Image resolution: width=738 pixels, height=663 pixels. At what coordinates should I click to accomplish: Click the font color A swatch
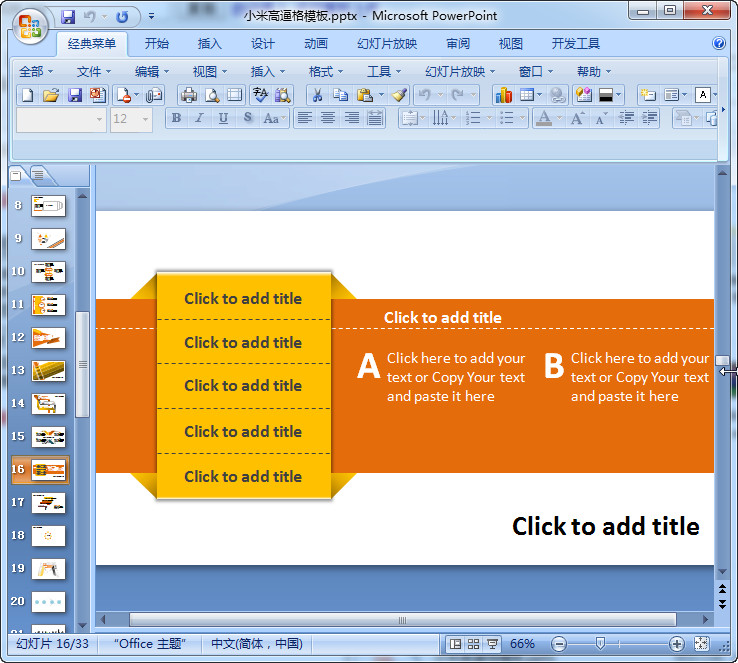(x=544, y=118)
